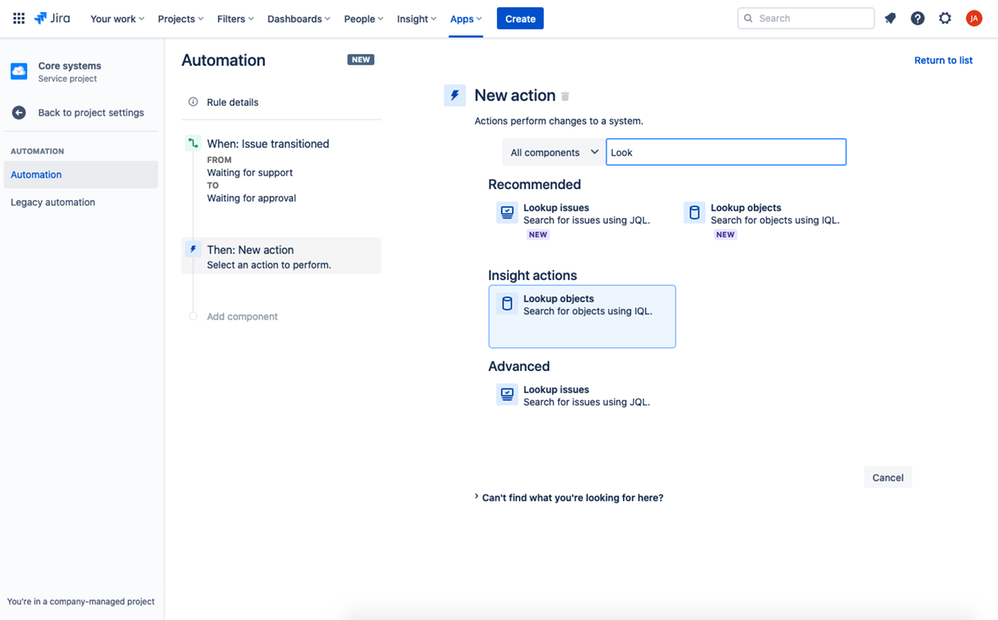The width and height of the screenshot is (998, 620).
Task: Open the Filters dropdown menu
Action: (x=235, y=19)
